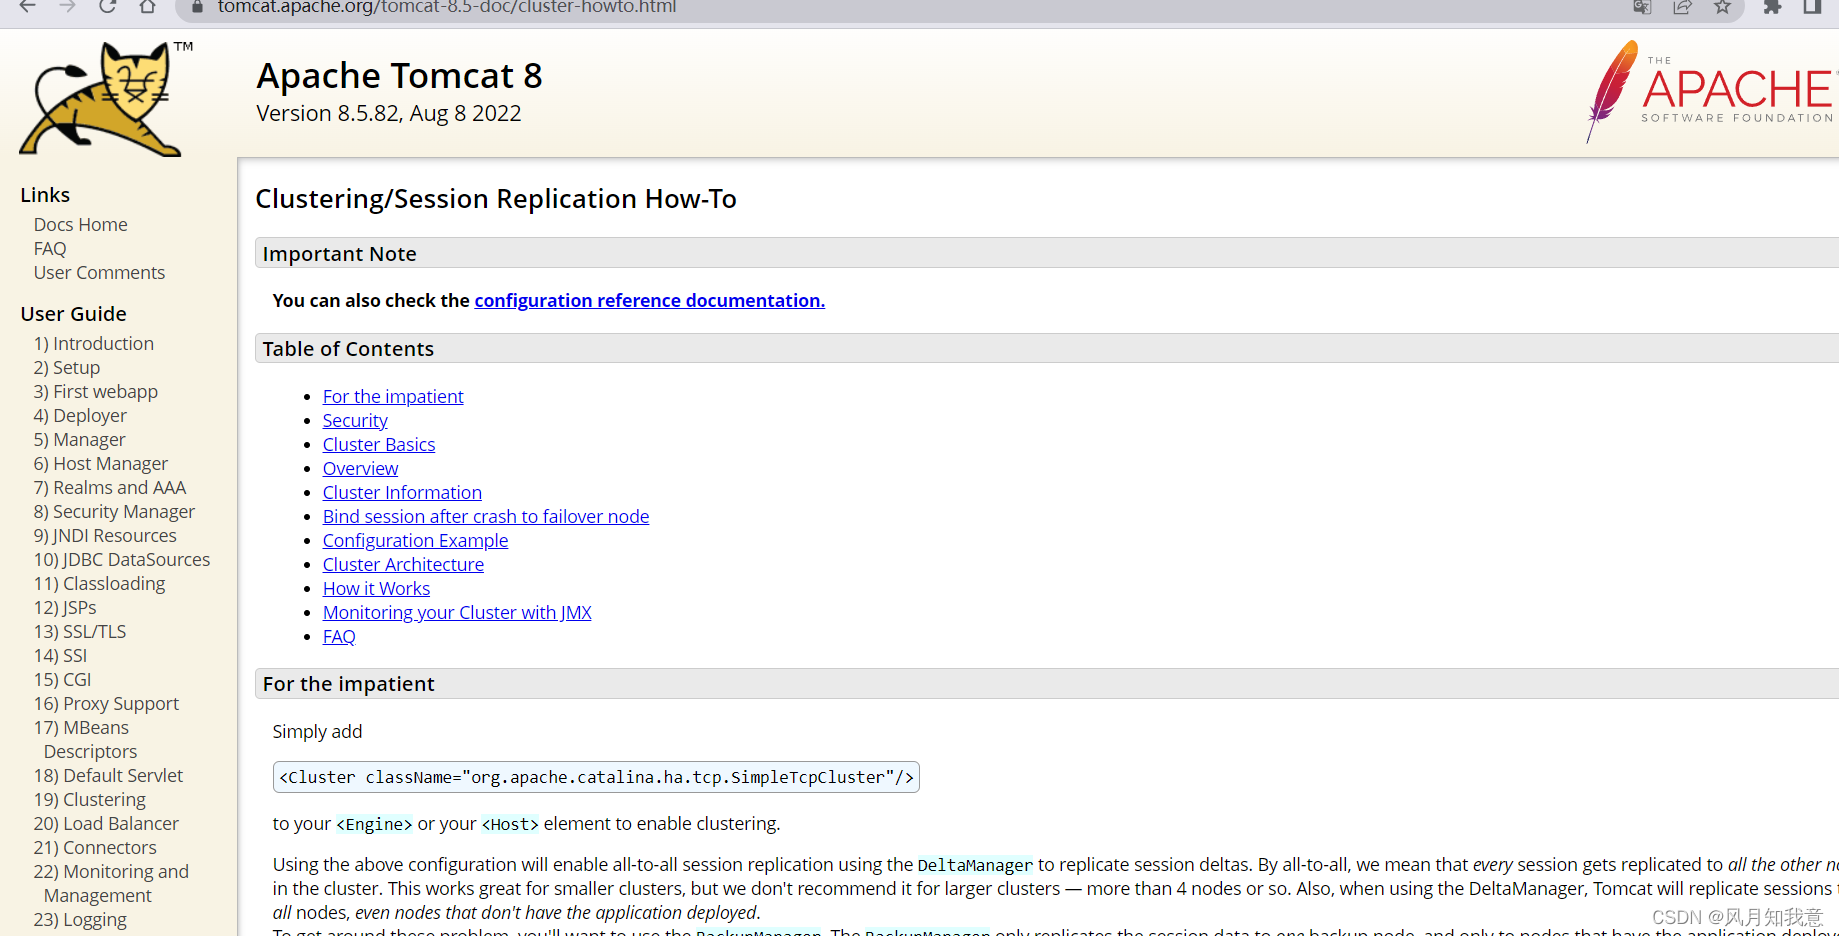Follow the configuration reference documentation link

(x=650, y=301)
